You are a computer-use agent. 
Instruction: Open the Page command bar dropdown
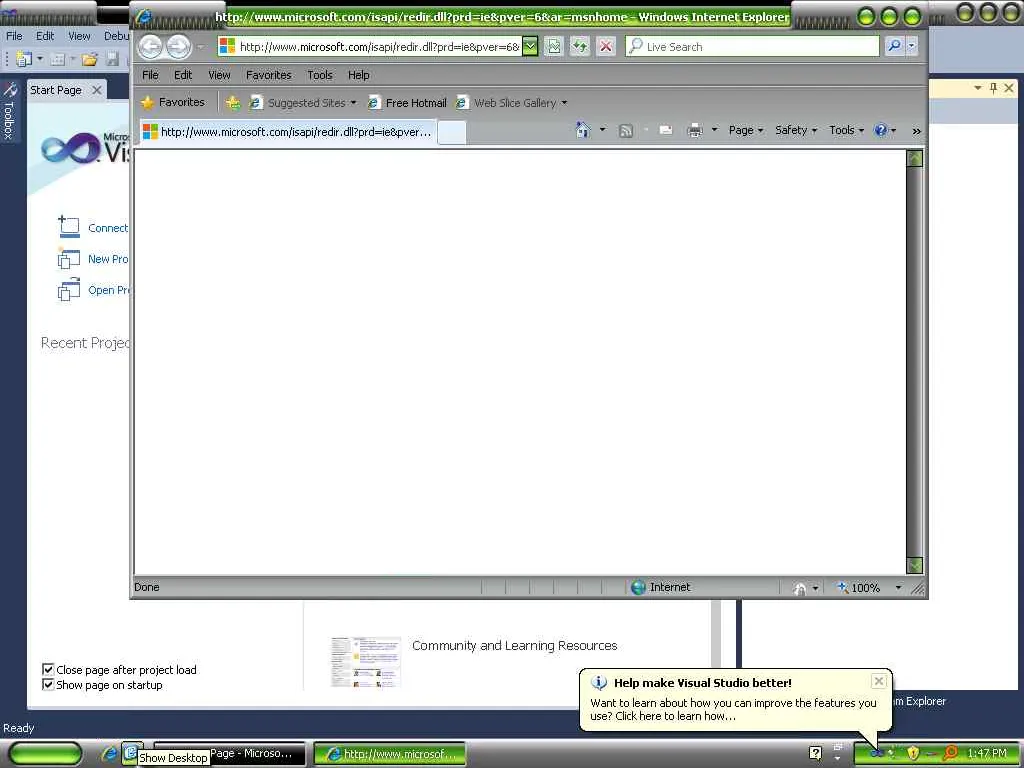pyautogui.click(x=746, y=130)
